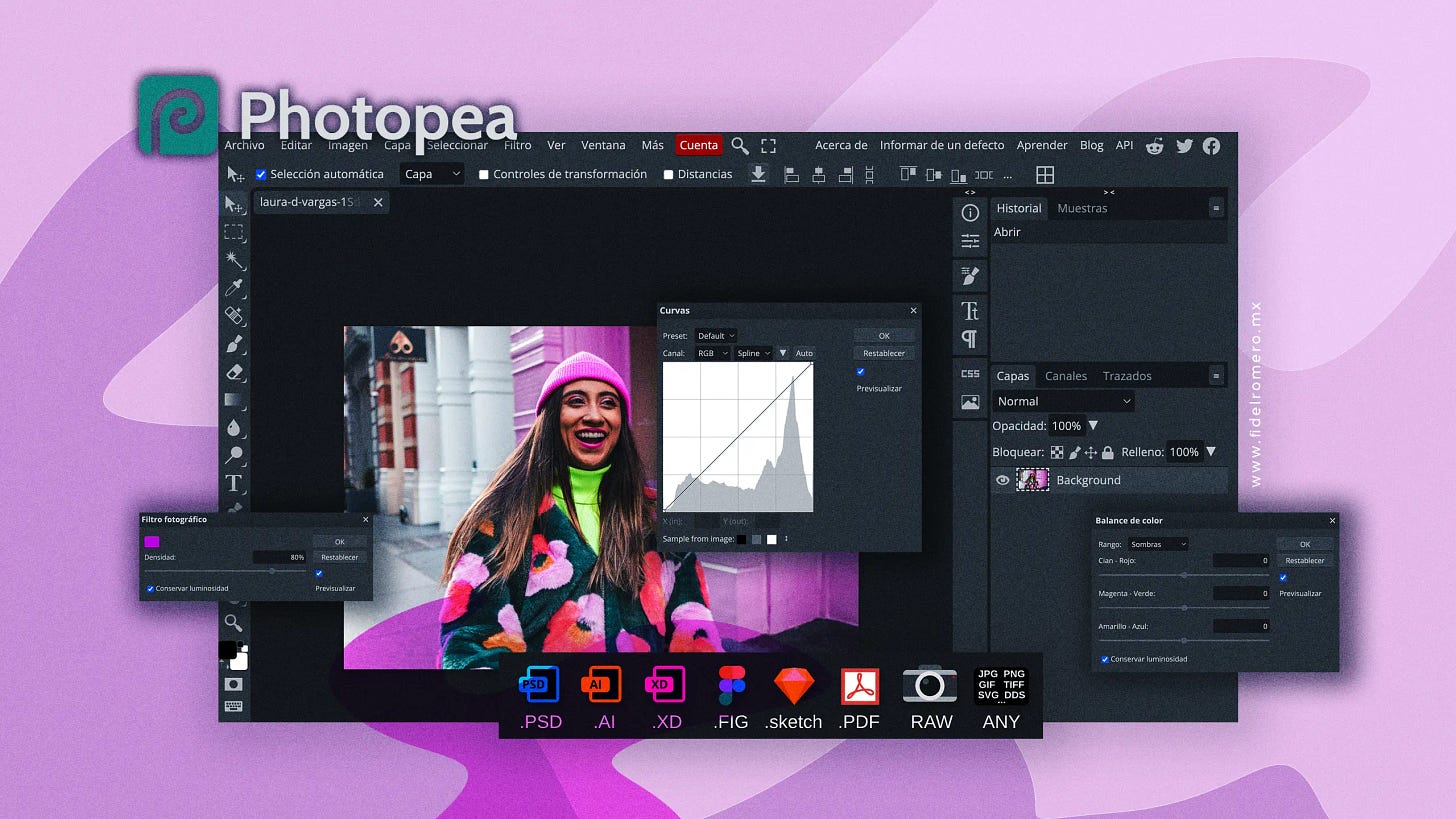Open the Info panel icon
The image size is (1456, 819).
[x=970, y=212]
